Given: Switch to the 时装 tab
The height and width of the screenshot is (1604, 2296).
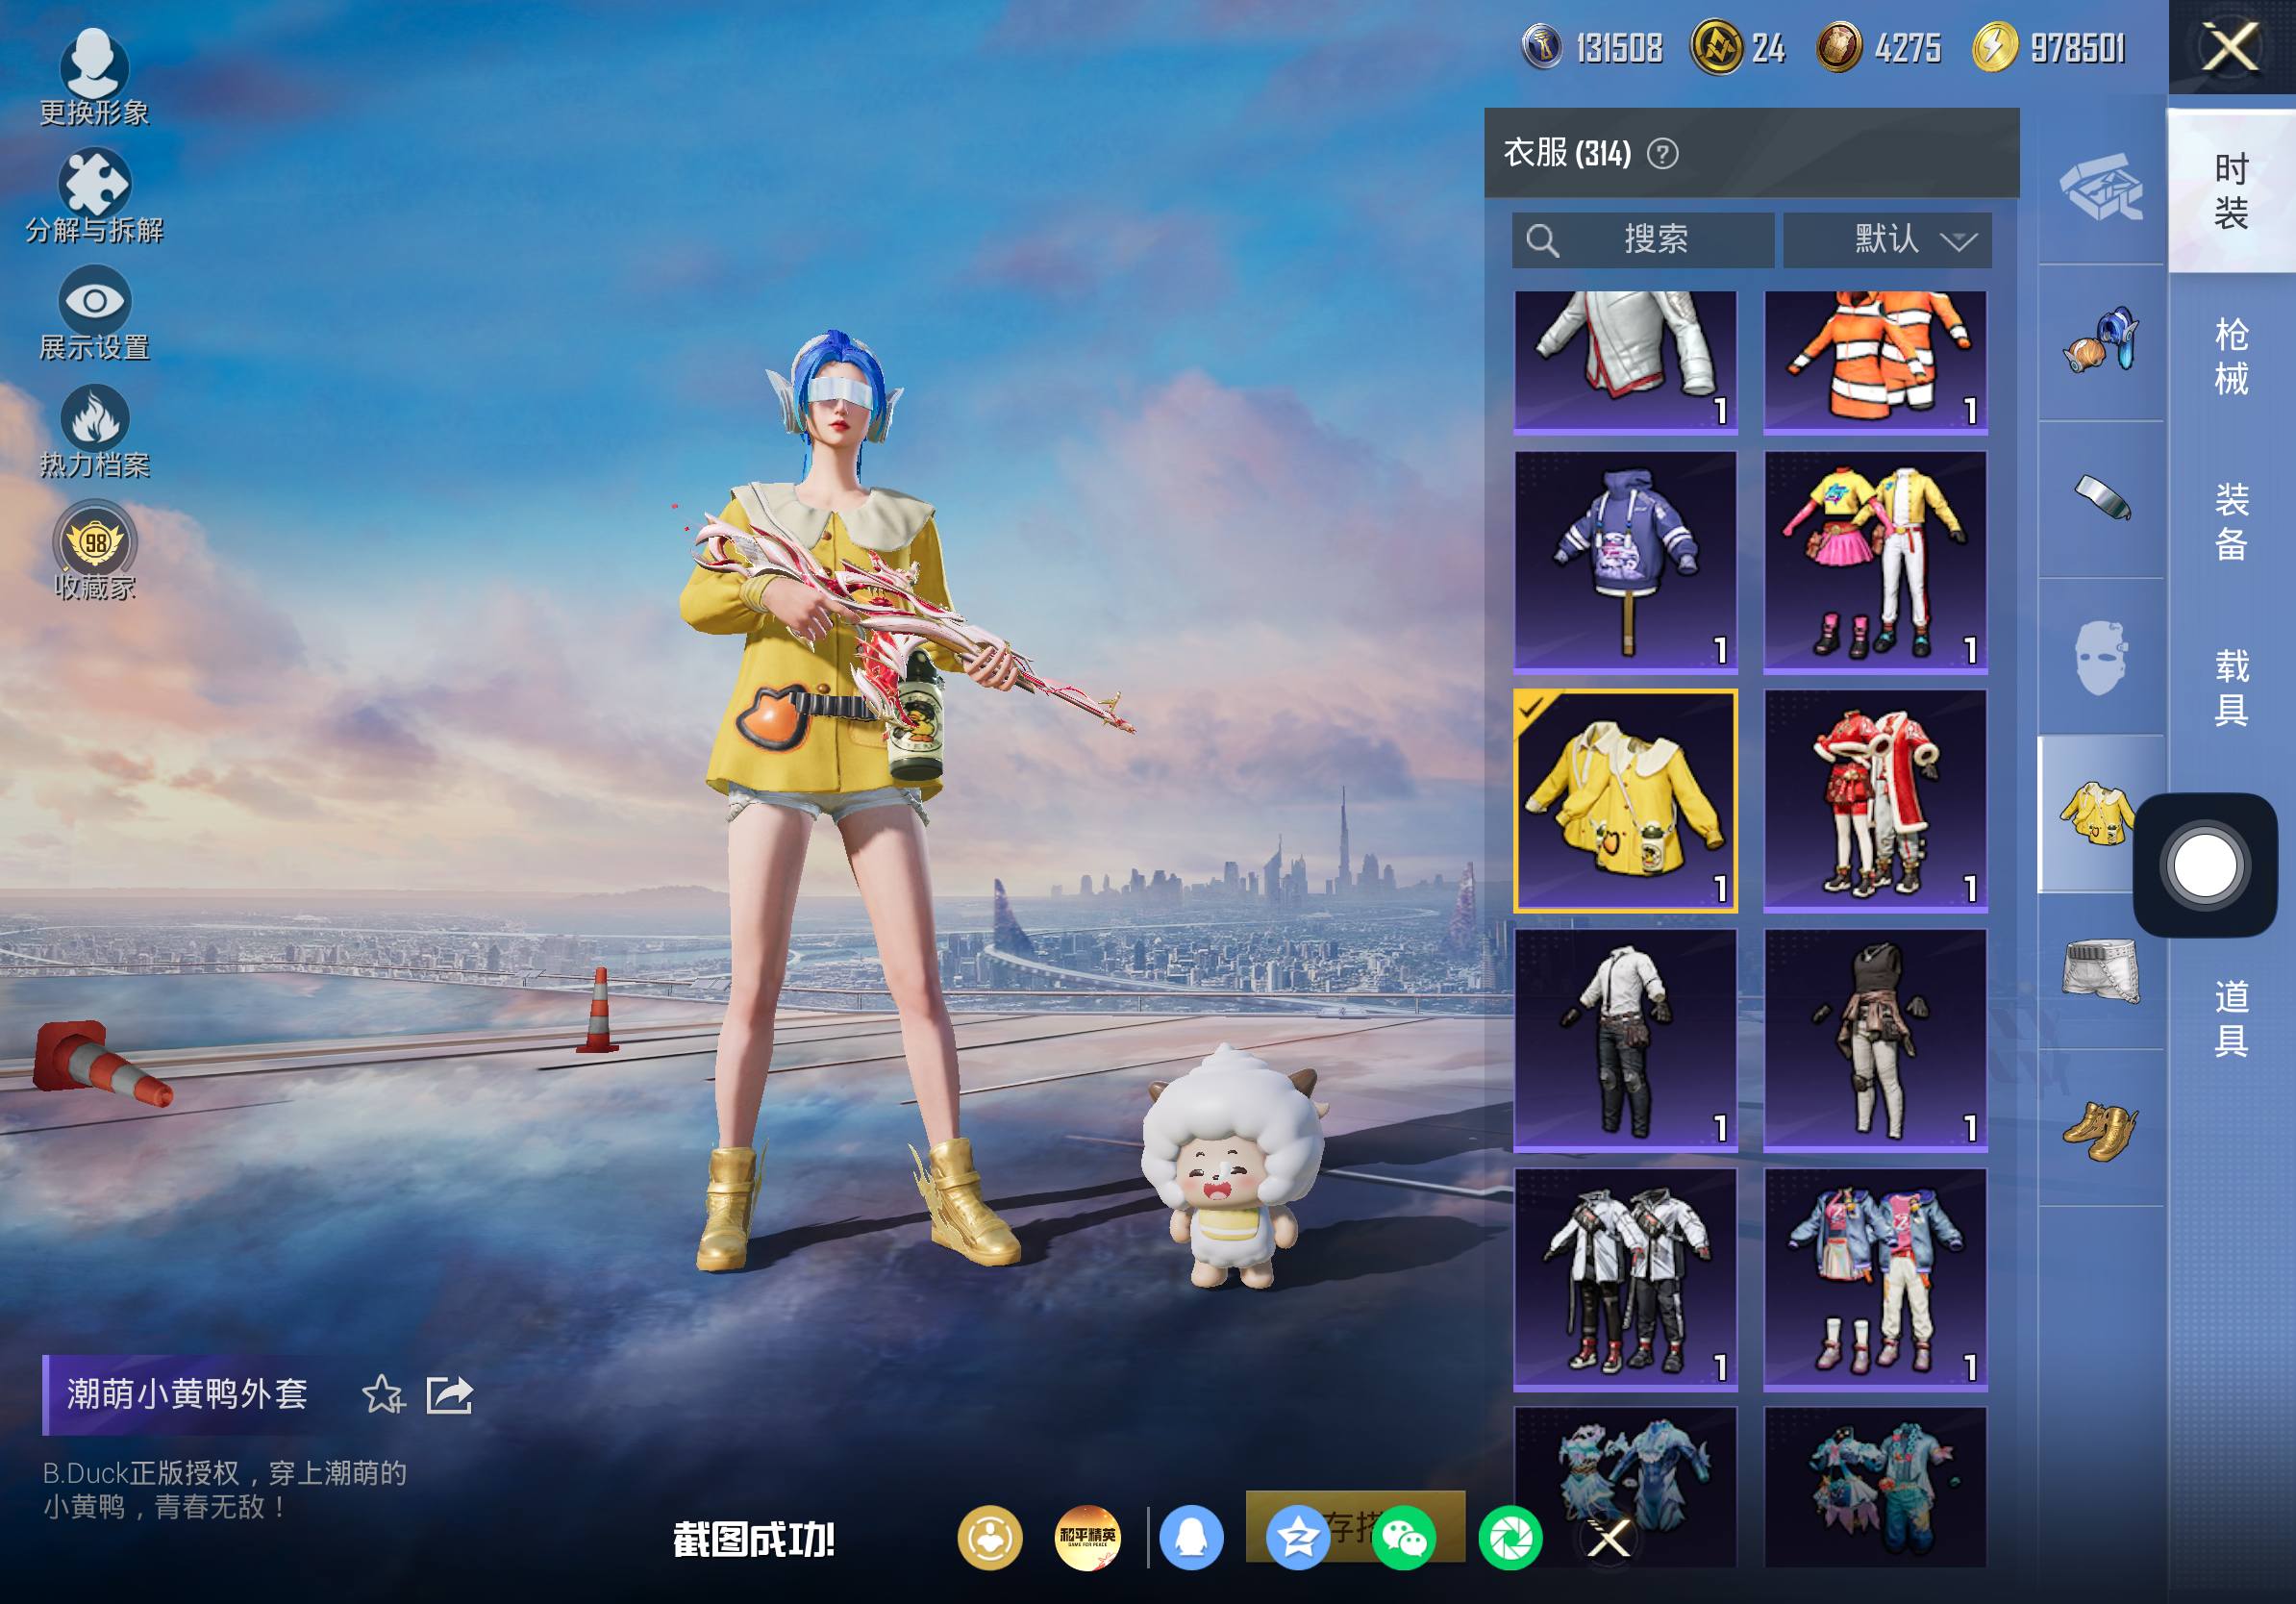Looking at the screenshot, I should pyautogui.click(x=2231, y=190).
